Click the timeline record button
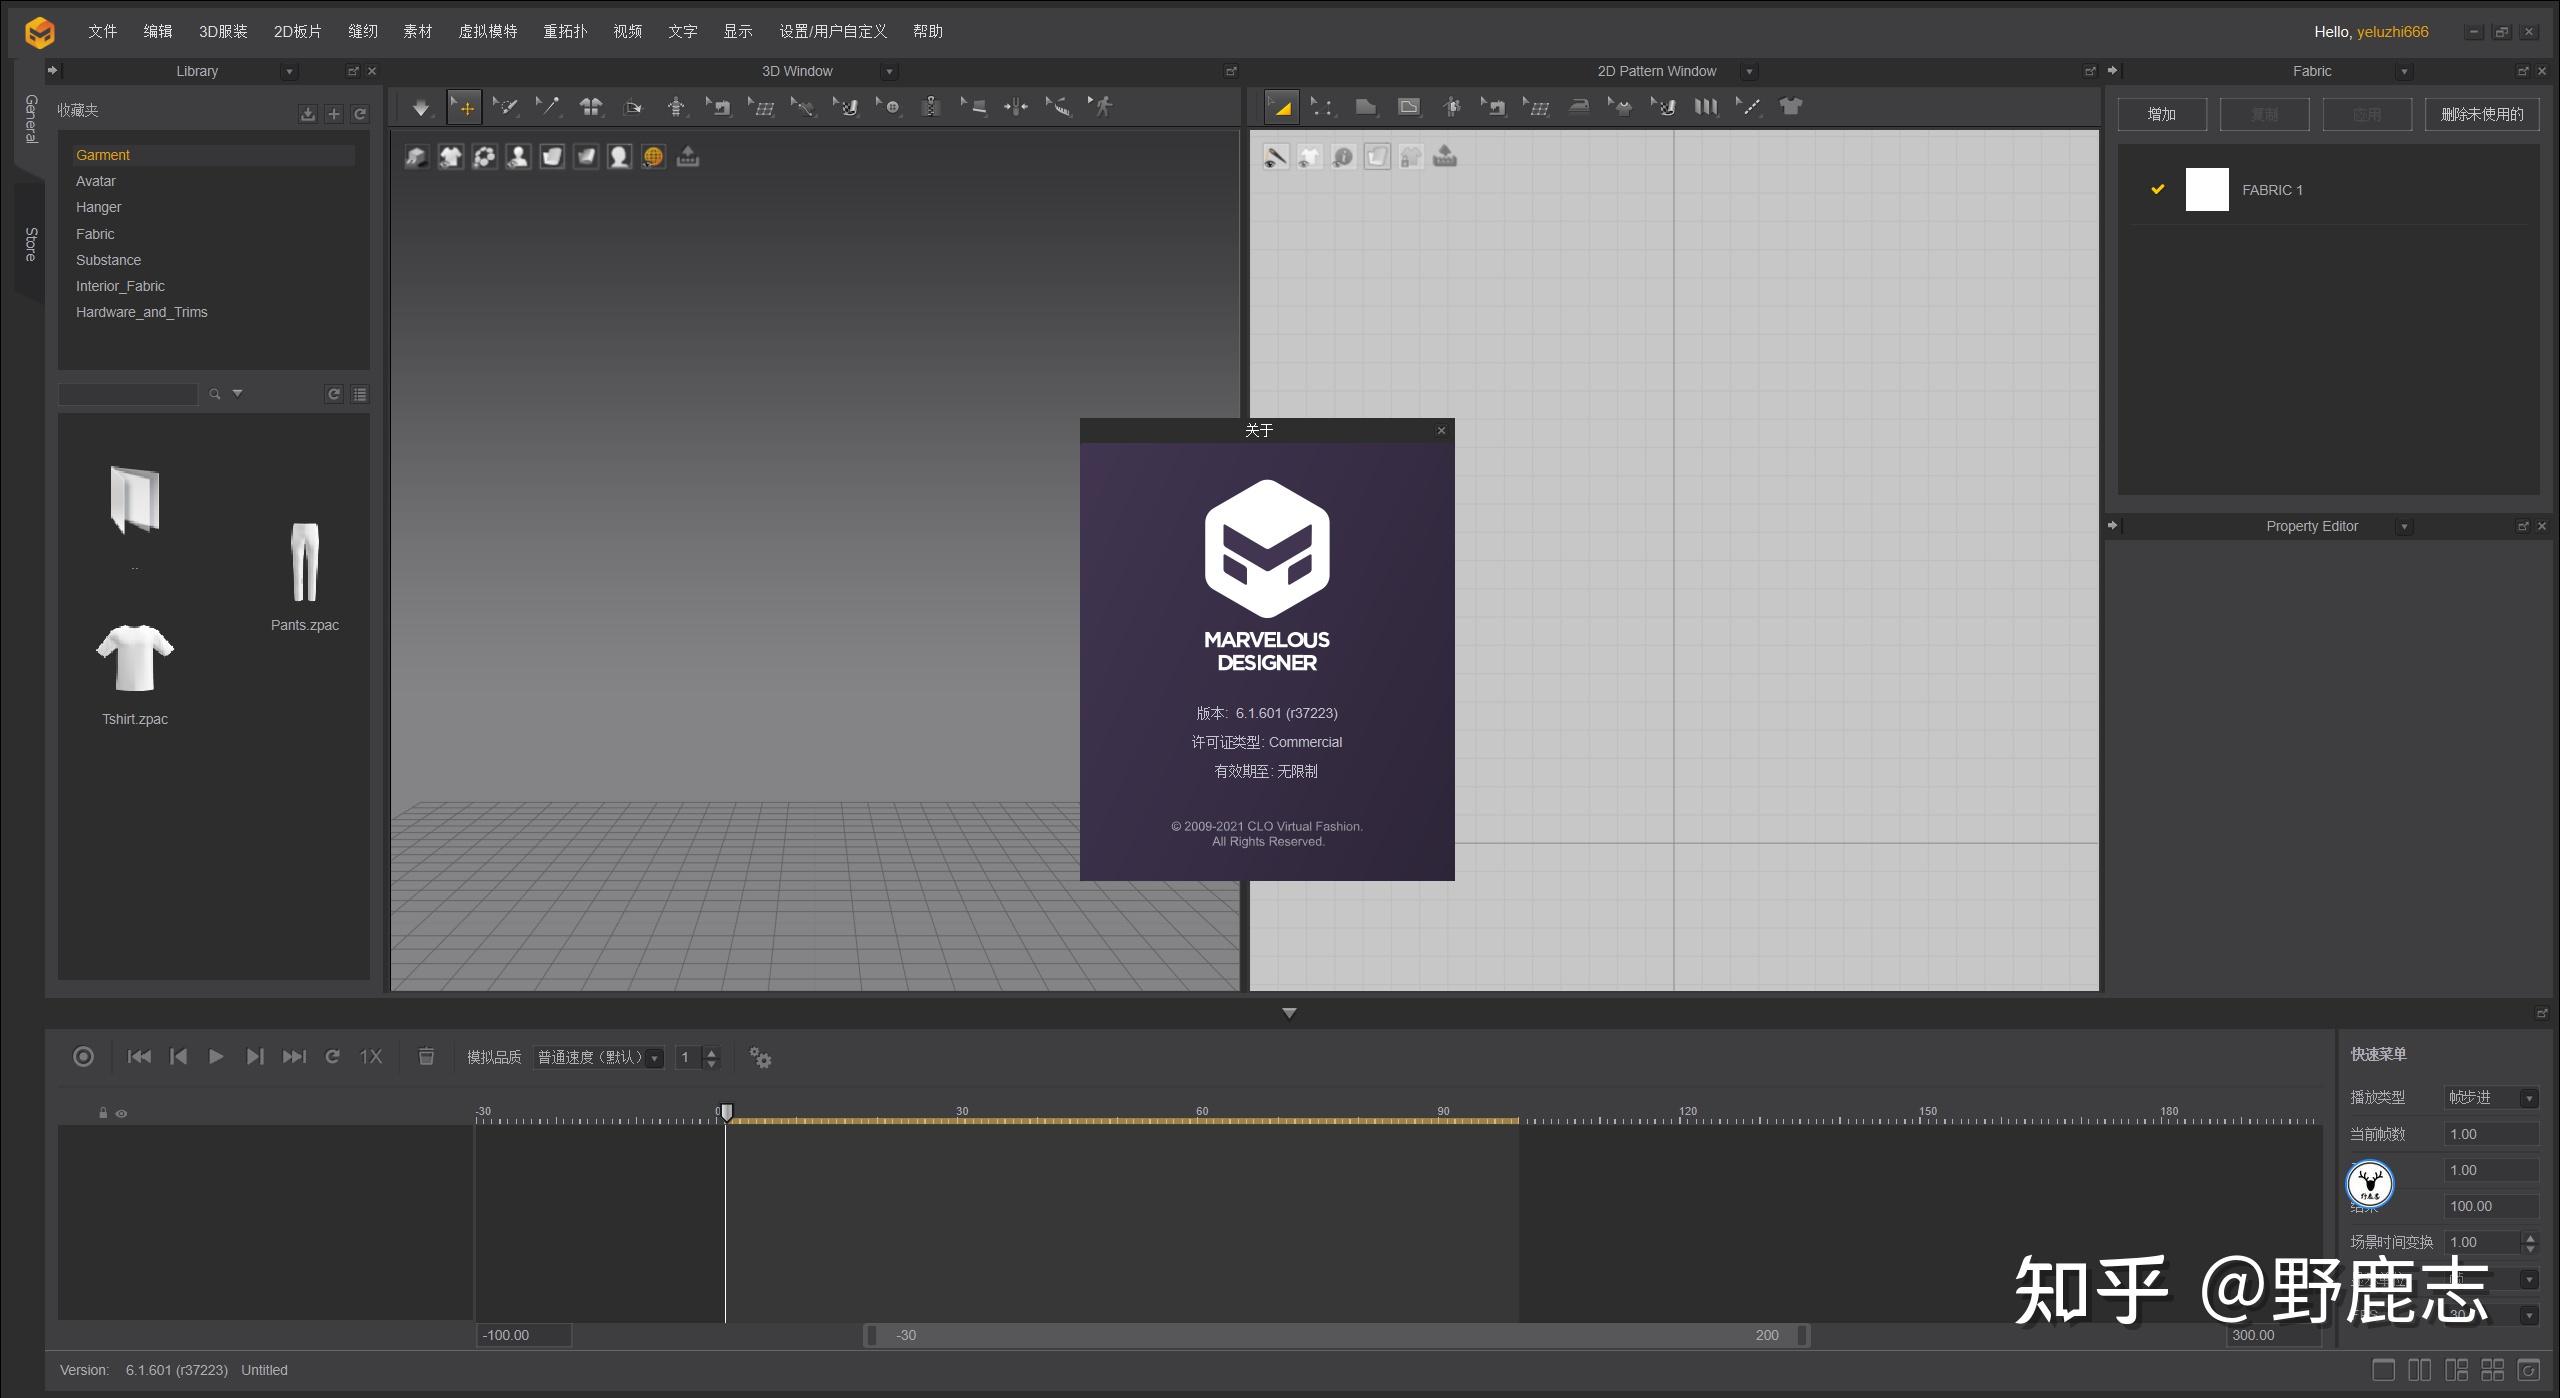Screen dimensions: 2560x1398 tap(84, 1057)
